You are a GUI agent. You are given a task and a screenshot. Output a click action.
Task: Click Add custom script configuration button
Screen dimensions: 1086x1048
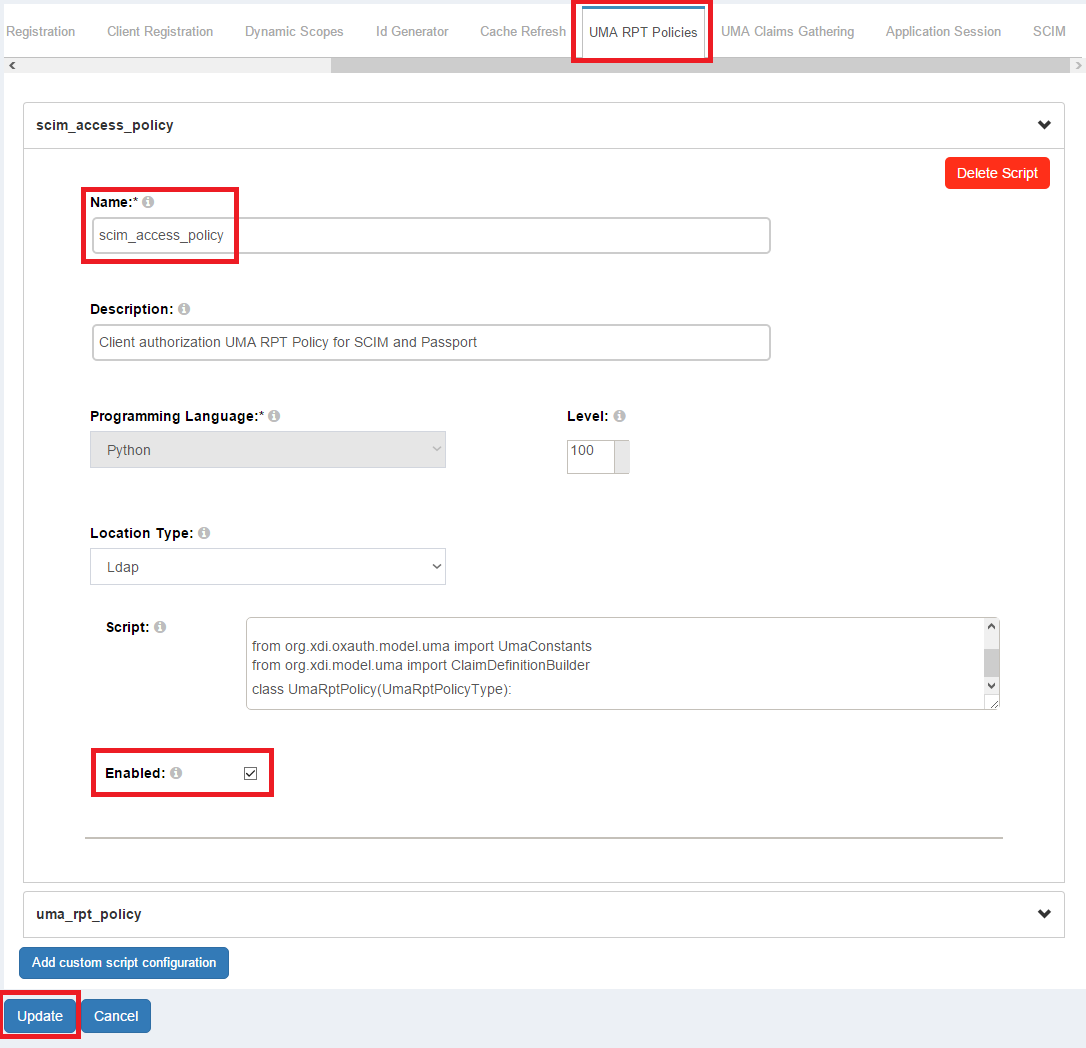pos(124,963)
